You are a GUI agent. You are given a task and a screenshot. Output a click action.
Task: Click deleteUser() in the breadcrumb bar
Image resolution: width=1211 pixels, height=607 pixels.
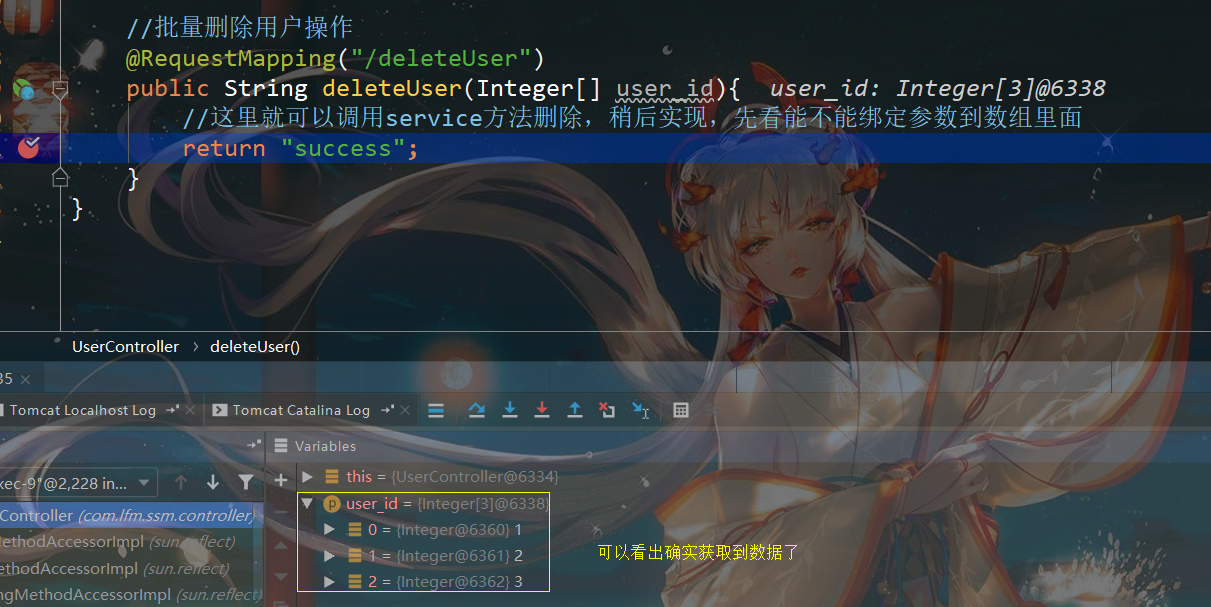coord(254,346)
